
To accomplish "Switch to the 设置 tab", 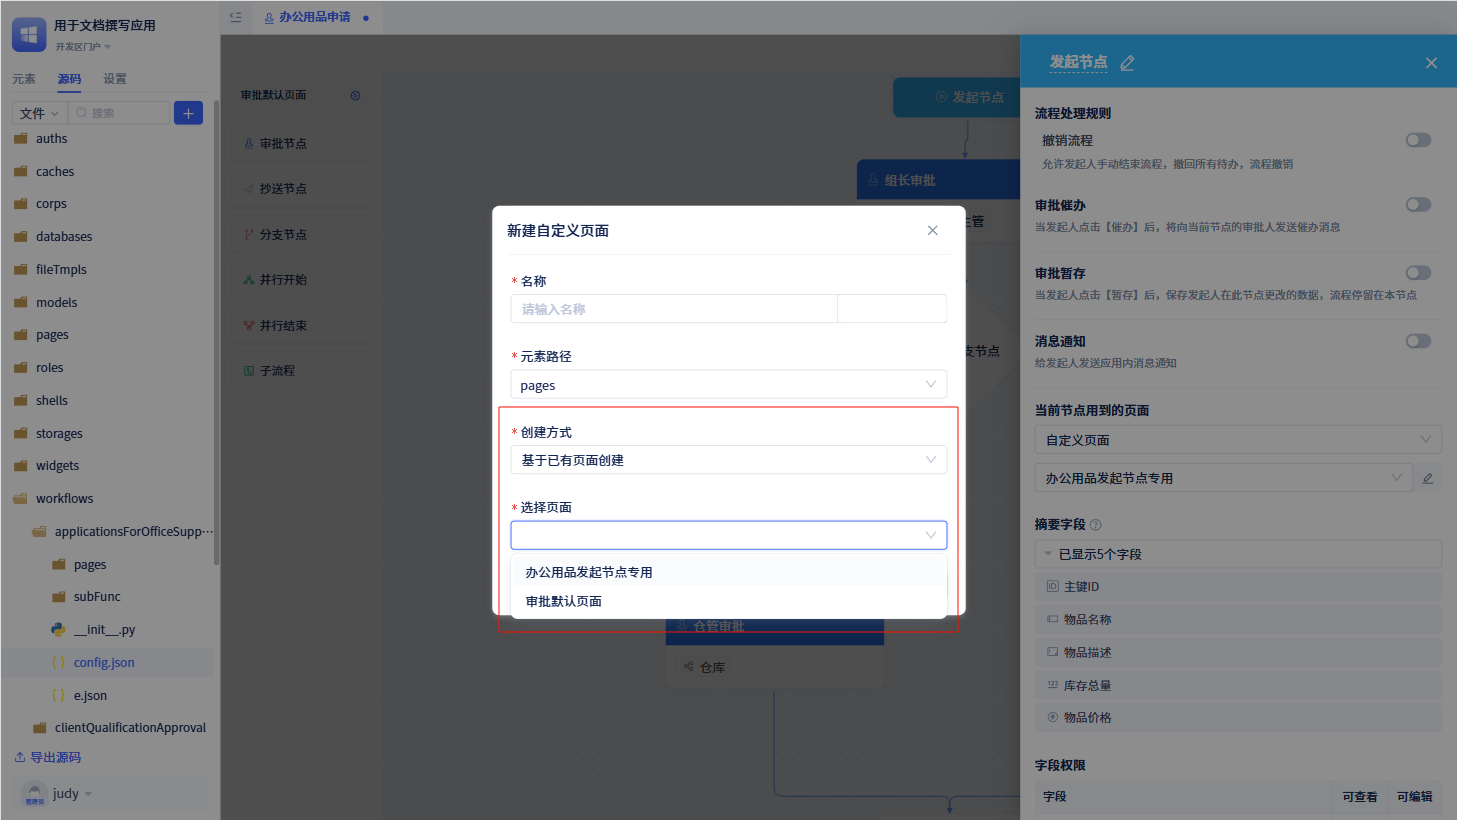I will (x=115, y=79).
